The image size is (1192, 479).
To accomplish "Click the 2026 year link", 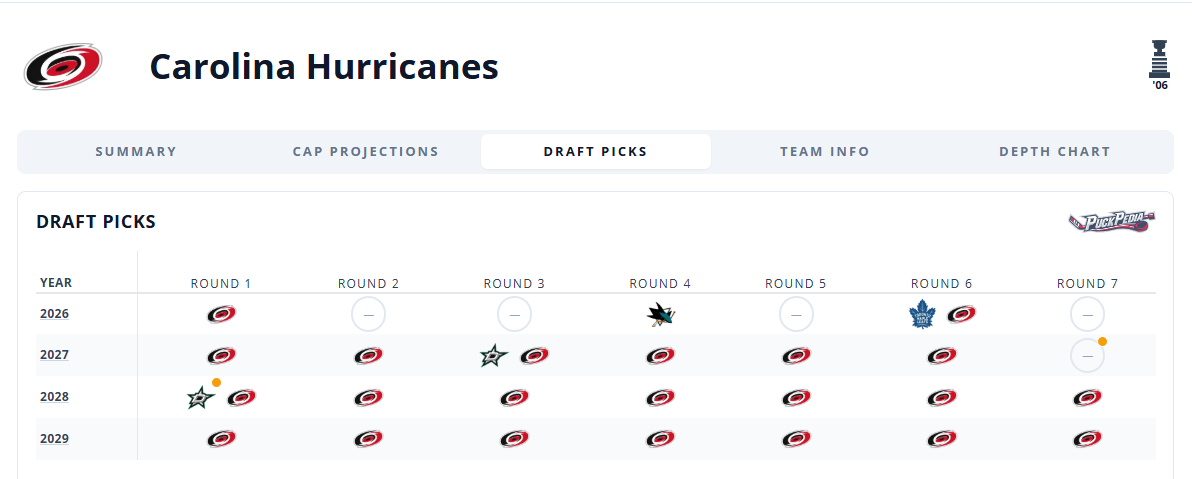I will [x=54, y=313].
